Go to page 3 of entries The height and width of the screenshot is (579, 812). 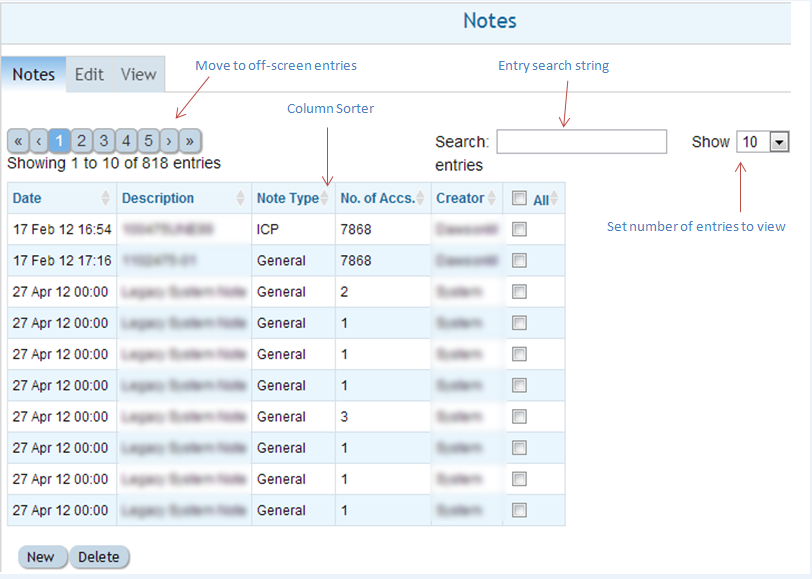click(103, 140)
